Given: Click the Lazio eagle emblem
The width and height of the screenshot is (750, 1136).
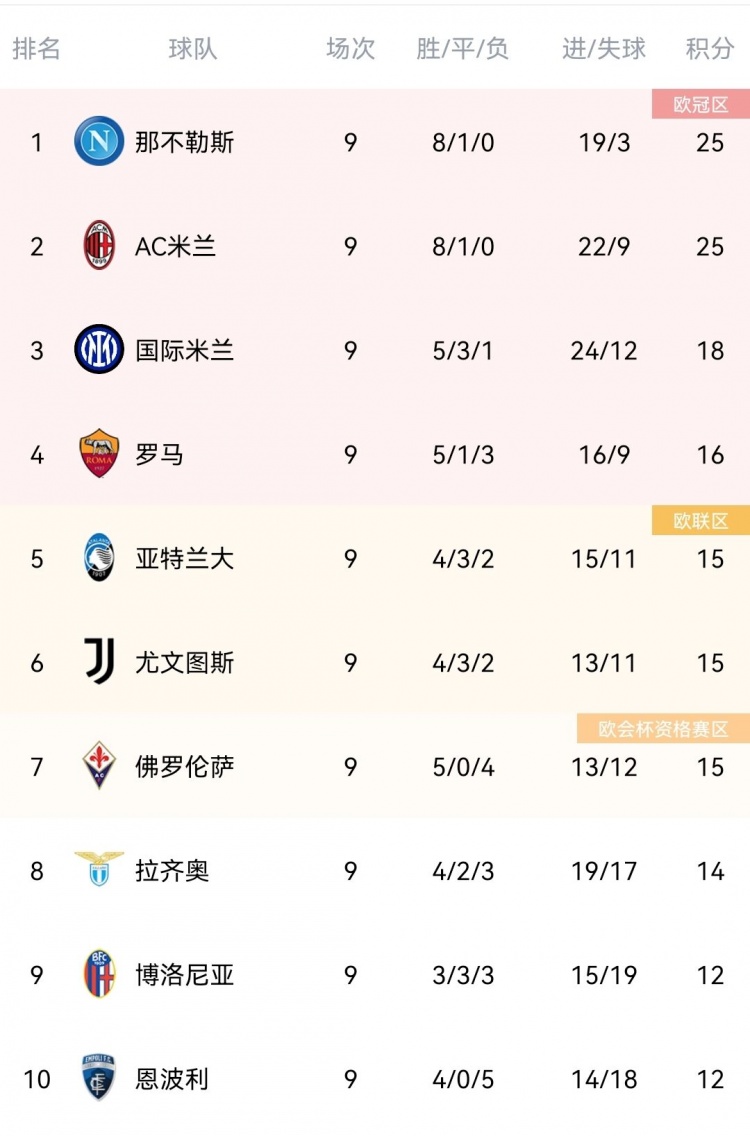Looking at the screenshot, I should (99, 868).
